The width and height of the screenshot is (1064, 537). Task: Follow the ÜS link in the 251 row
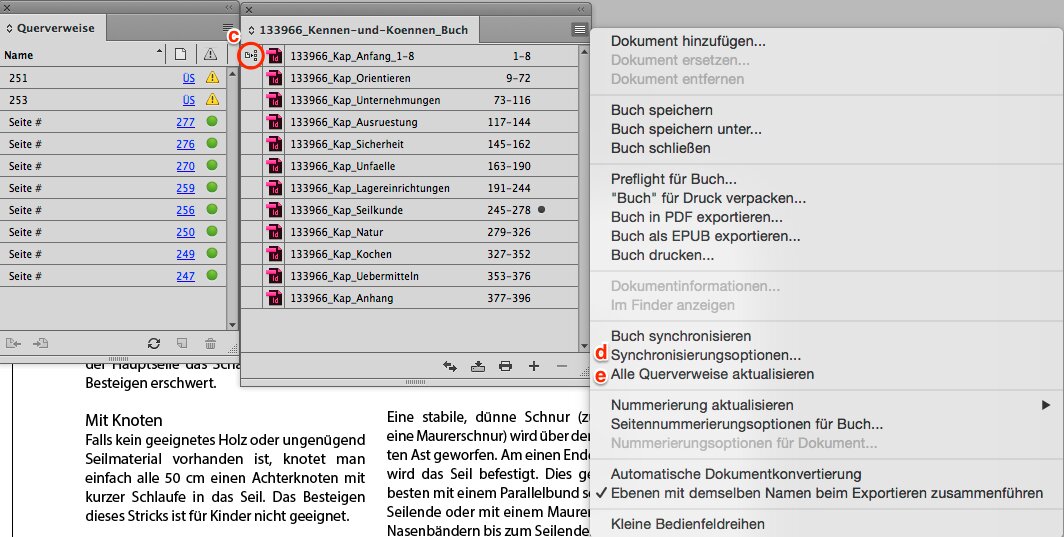coord(189,78)
